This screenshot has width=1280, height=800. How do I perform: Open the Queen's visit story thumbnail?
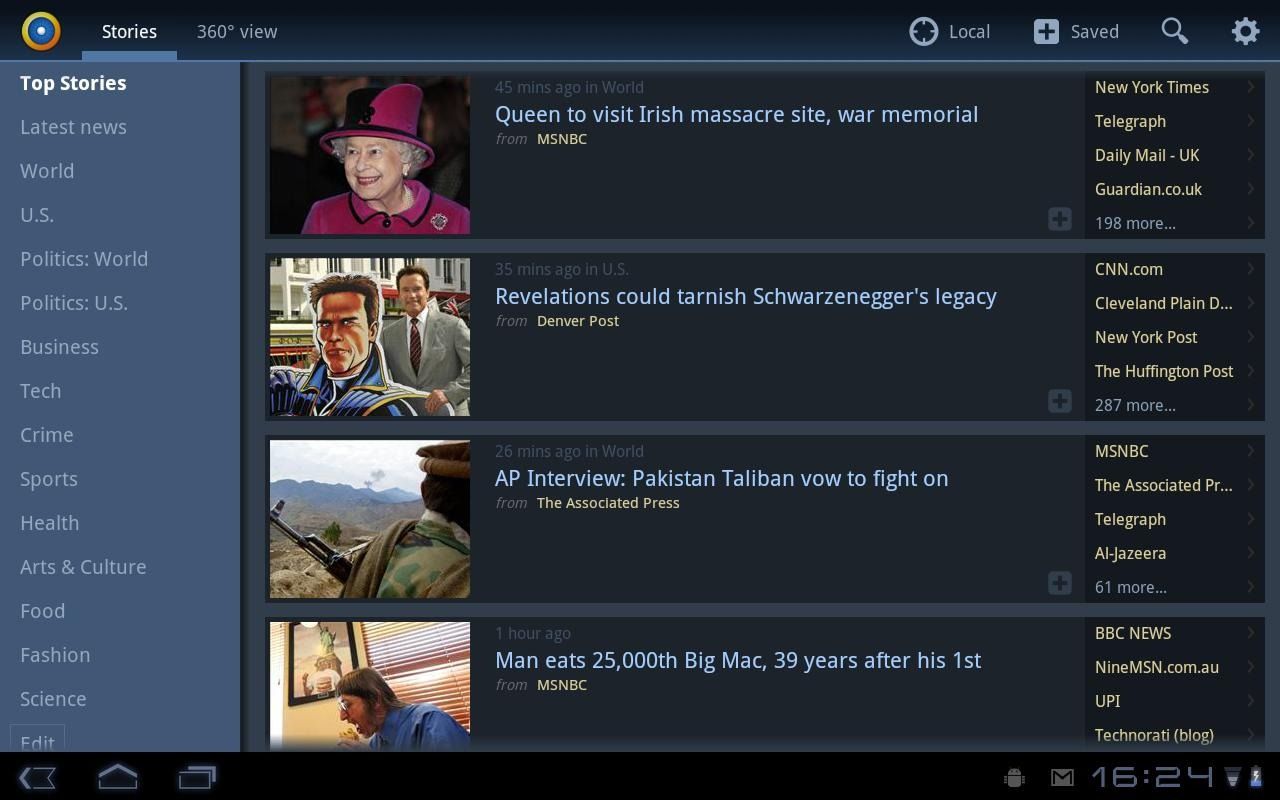pyautogui.click(x=369, y=154)
